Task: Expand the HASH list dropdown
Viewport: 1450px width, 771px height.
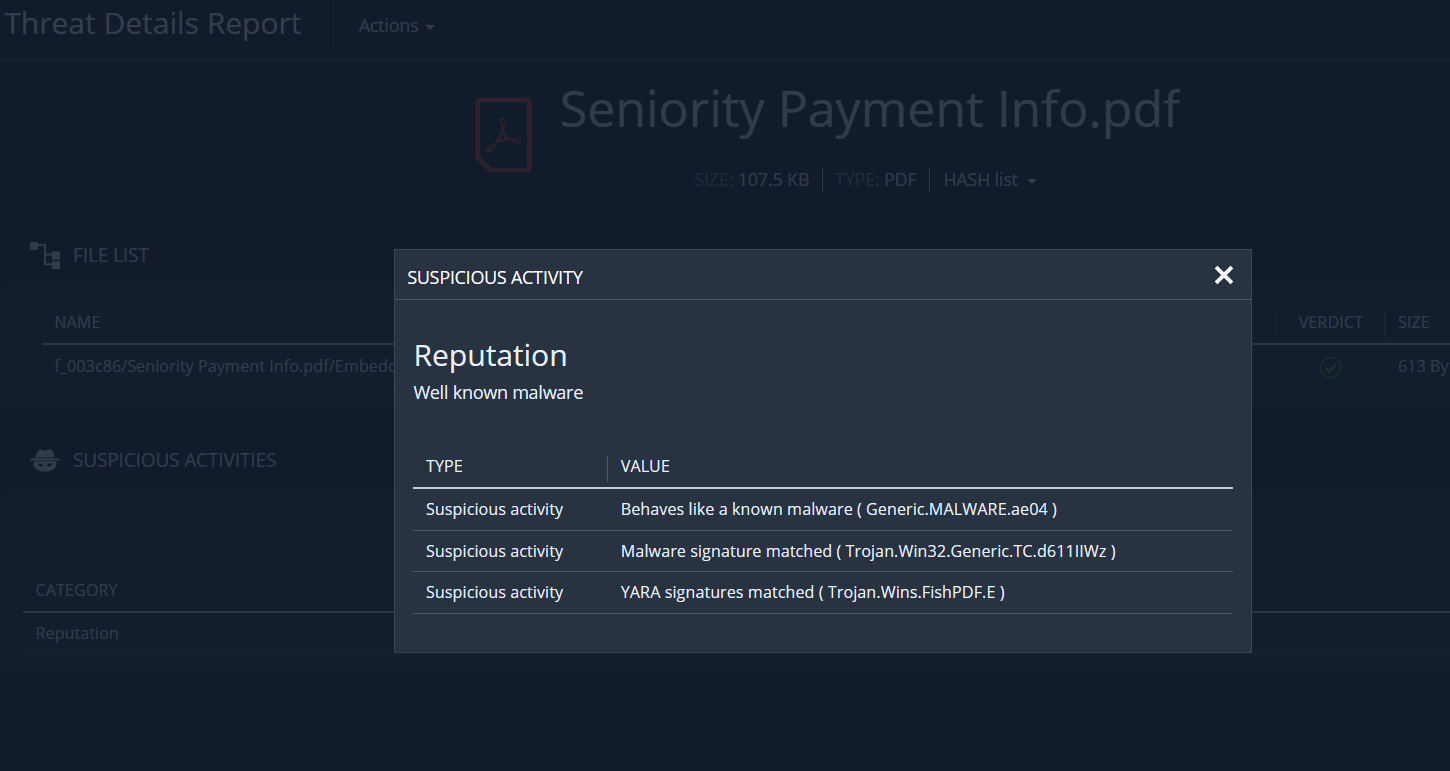Action: [989, 180]
